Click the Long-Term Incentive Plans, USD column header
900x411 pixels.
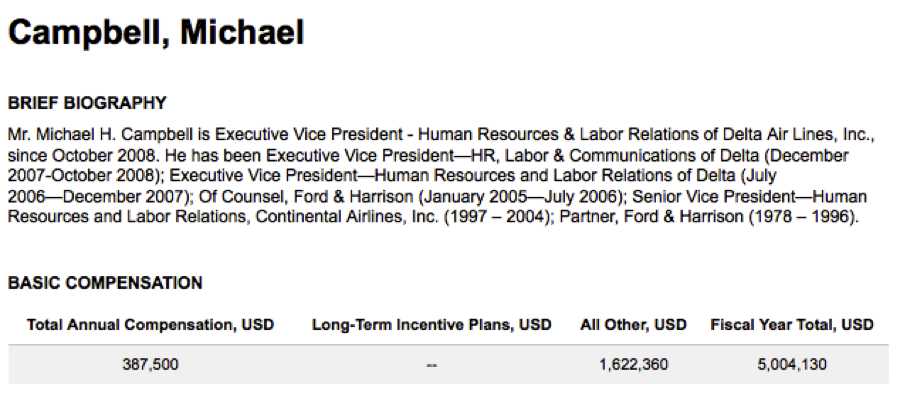(x=432, y=325)
